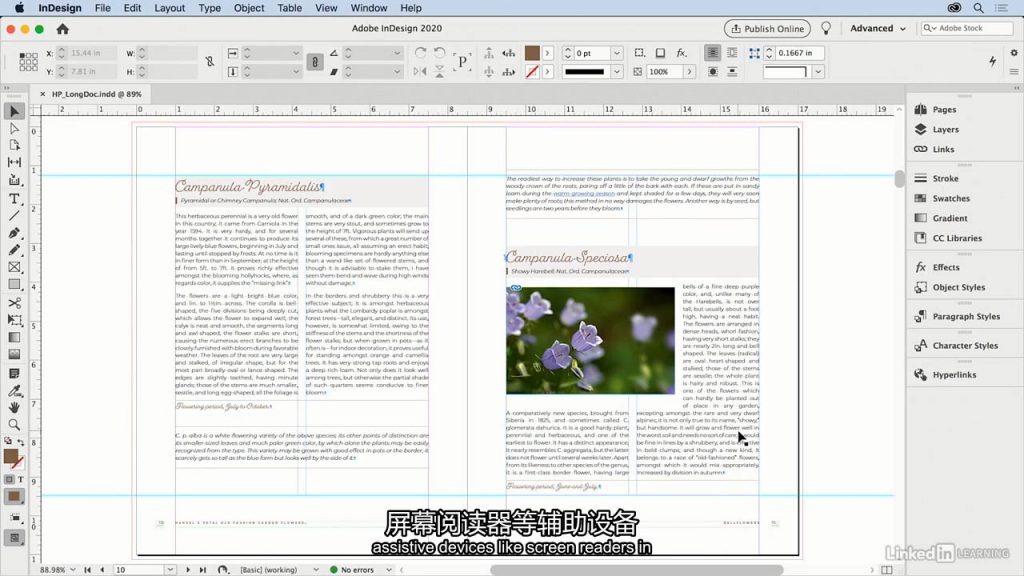Select the Selection tool arrow
This screenshot has width=1024, height=576.
click(14, 112)
